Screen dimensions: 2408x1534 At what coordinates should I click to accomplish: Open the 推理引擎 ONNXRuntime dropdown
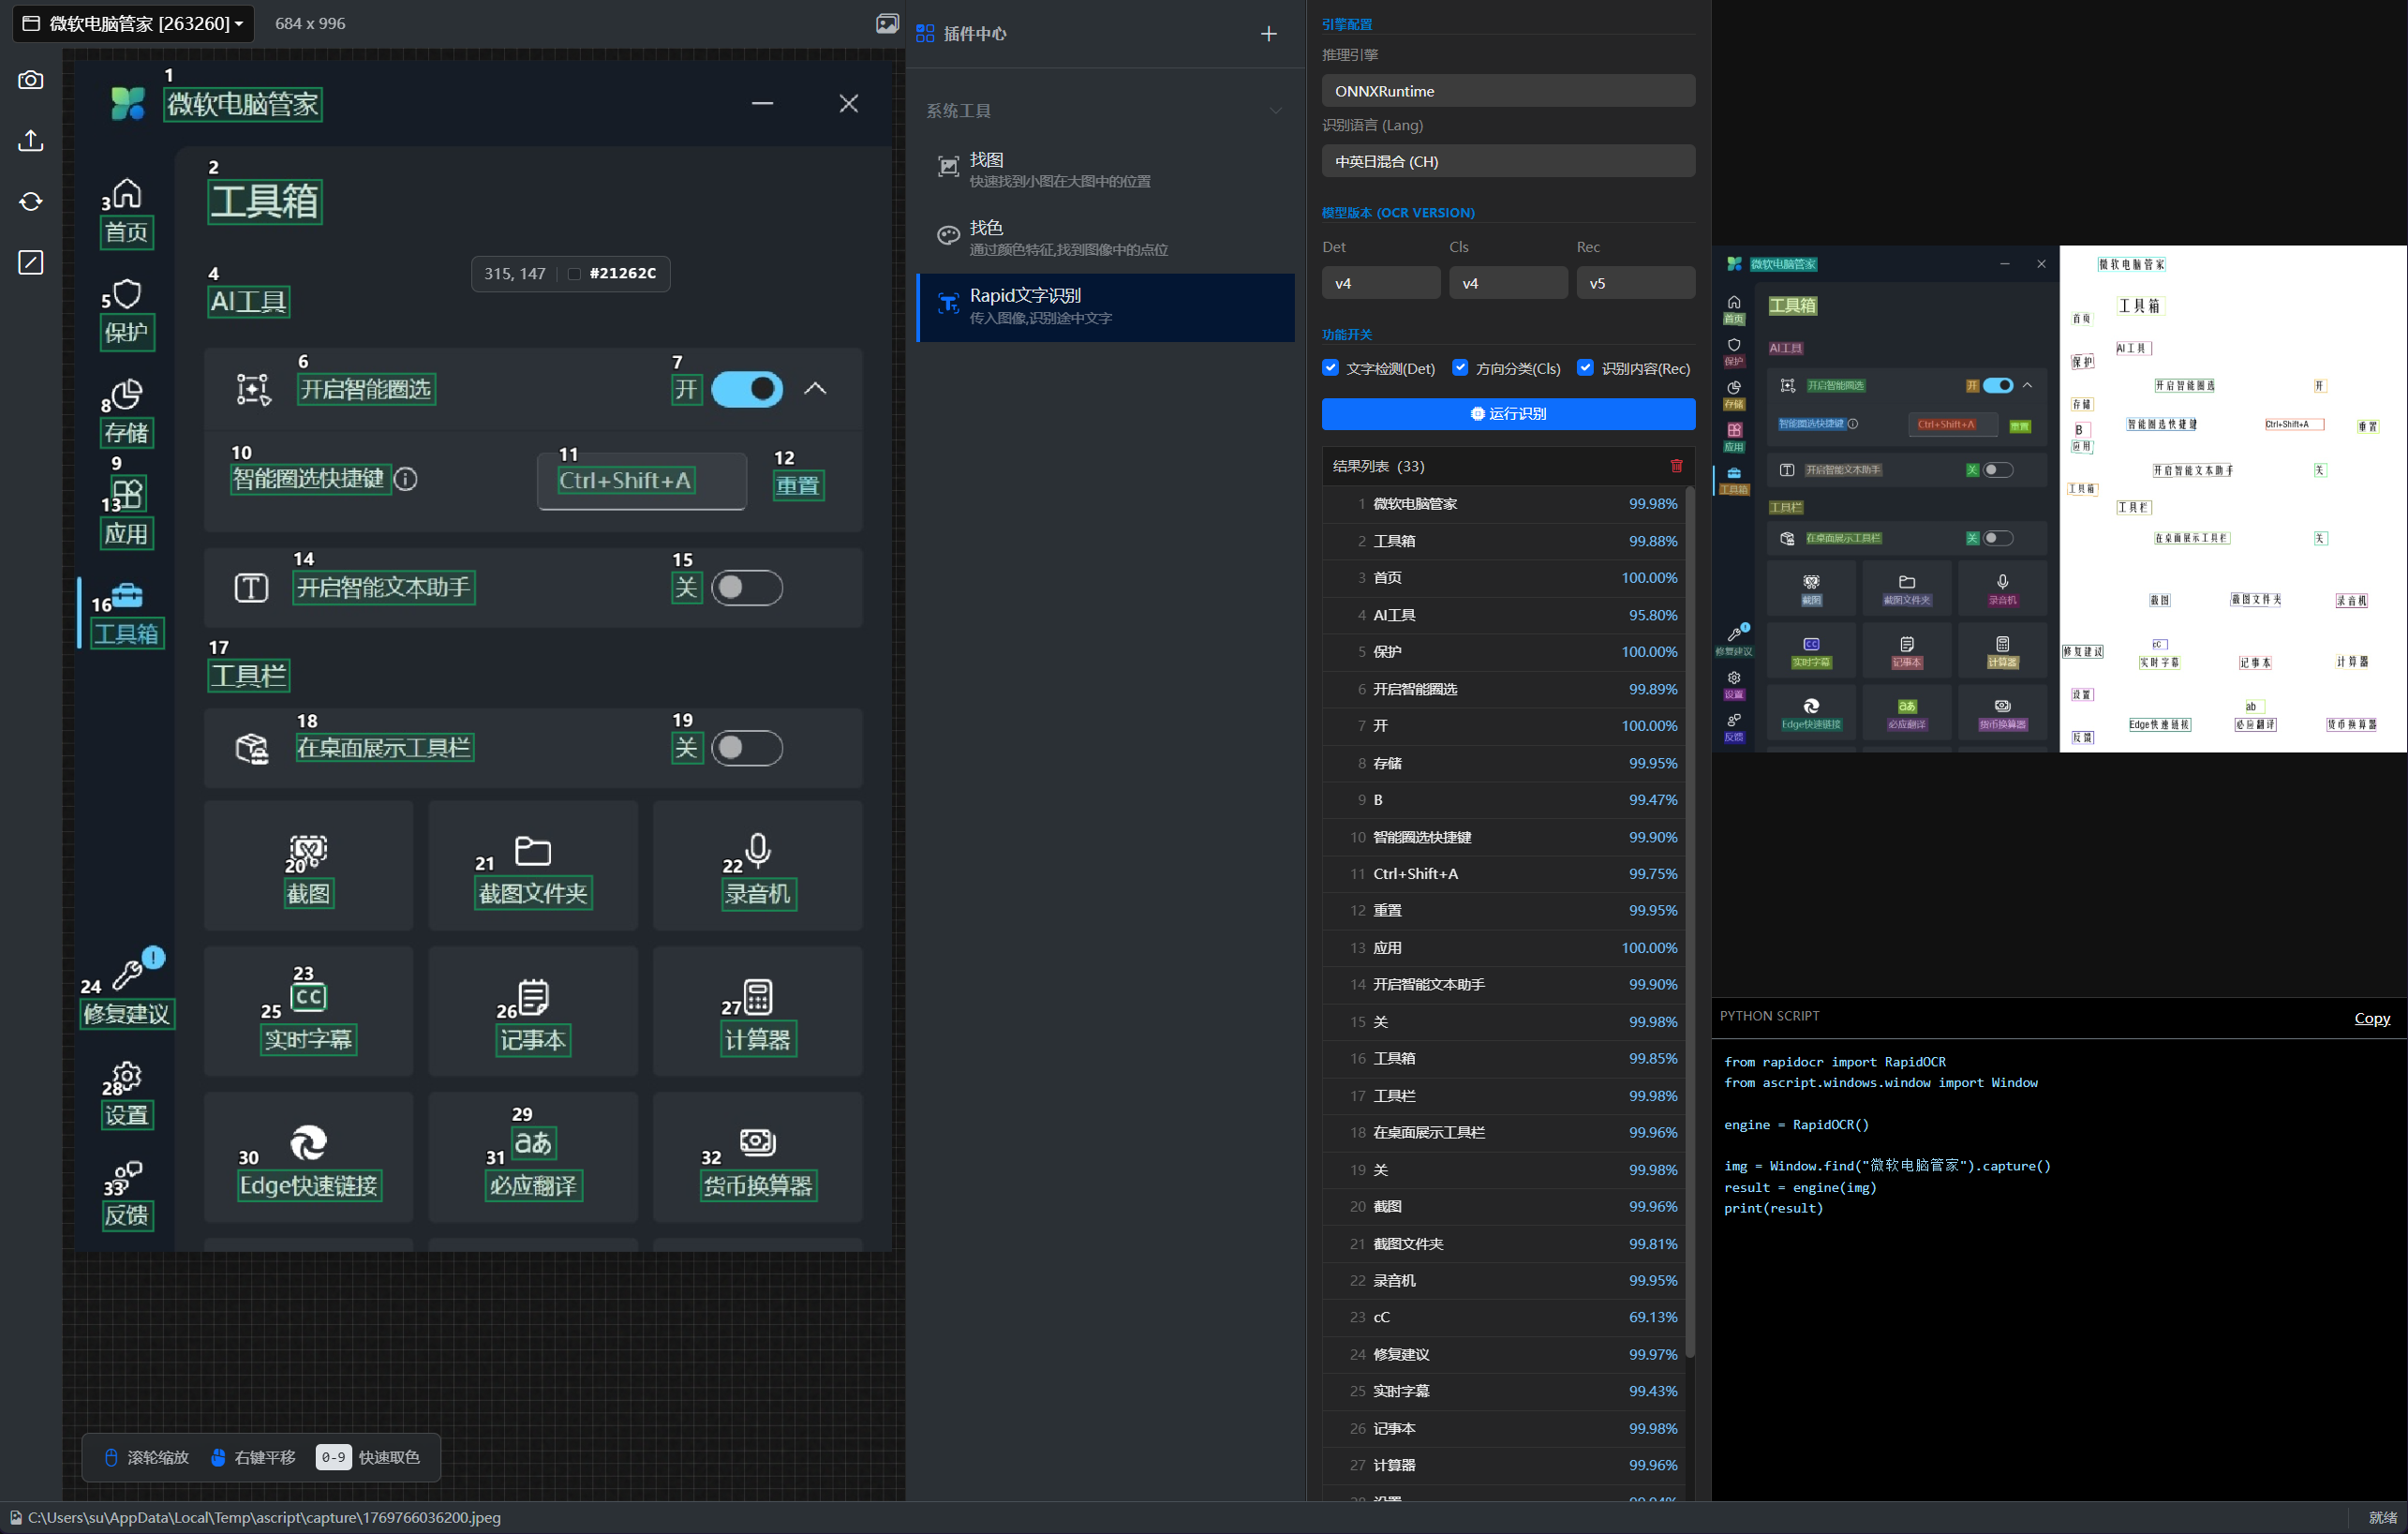(x=1508, y=91)
